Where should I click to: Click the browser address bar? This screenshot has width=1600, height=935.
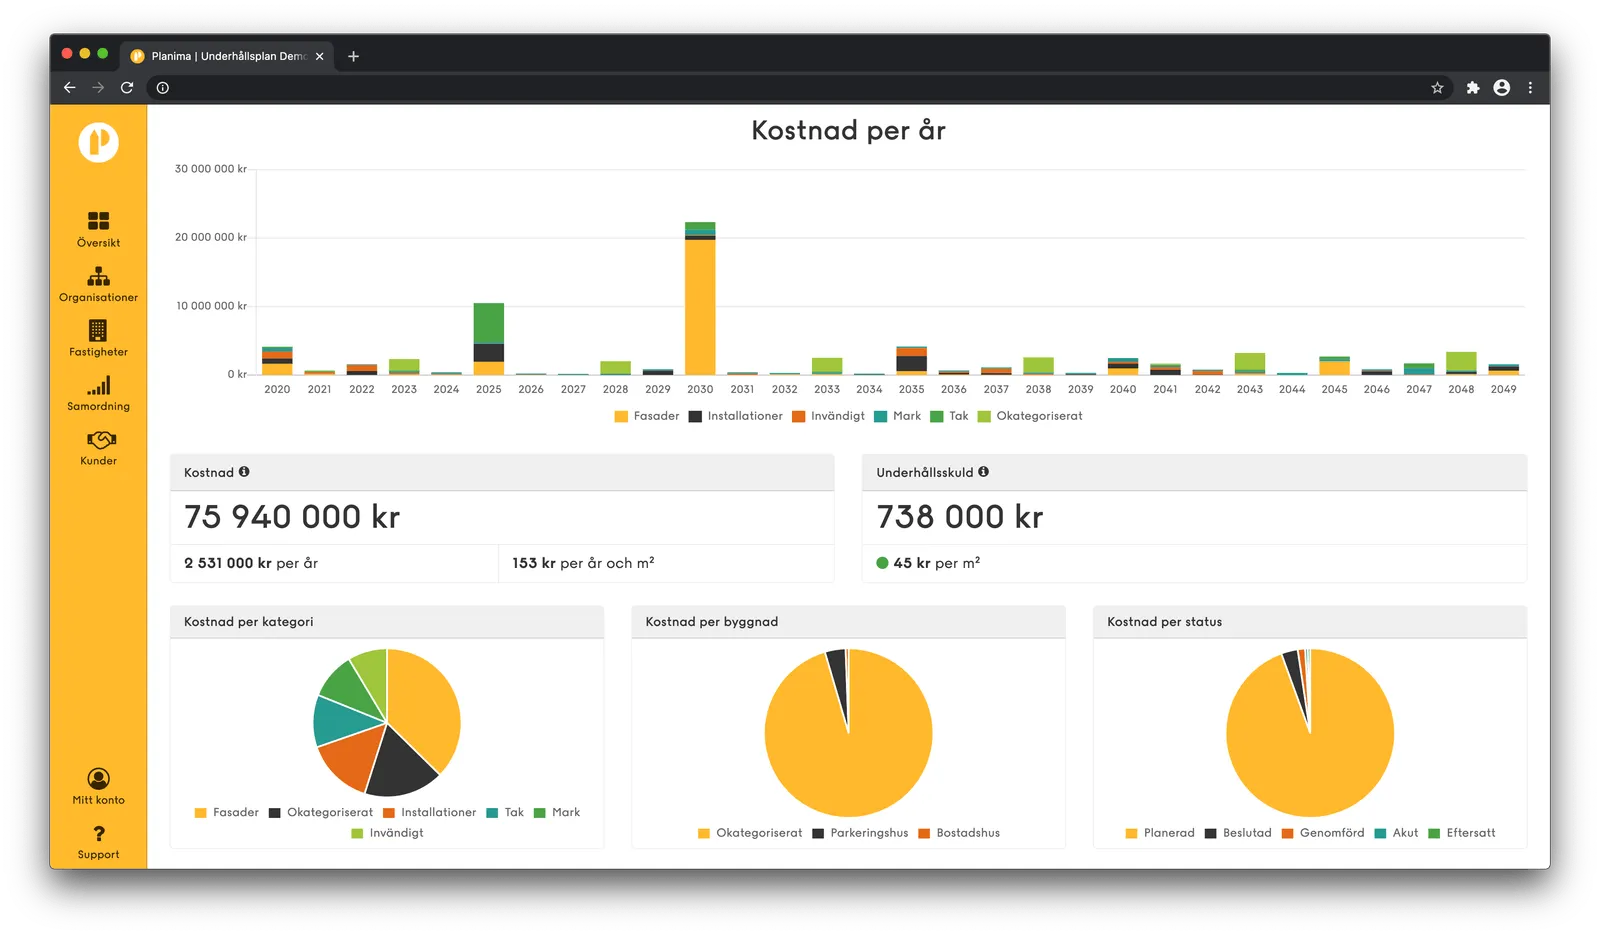pyautogui.click(x=798, y=88)
